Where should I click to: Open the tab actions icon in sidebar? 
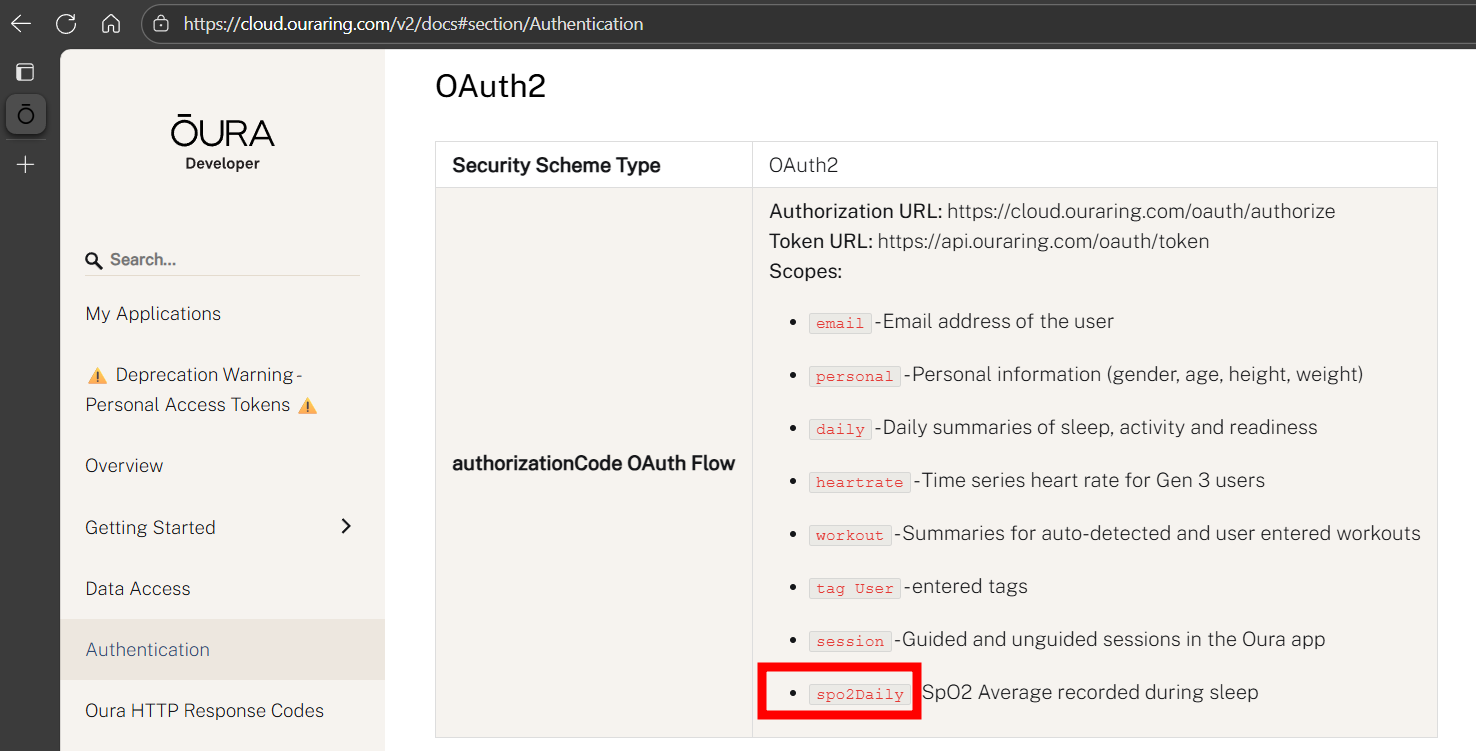[25, 72]
